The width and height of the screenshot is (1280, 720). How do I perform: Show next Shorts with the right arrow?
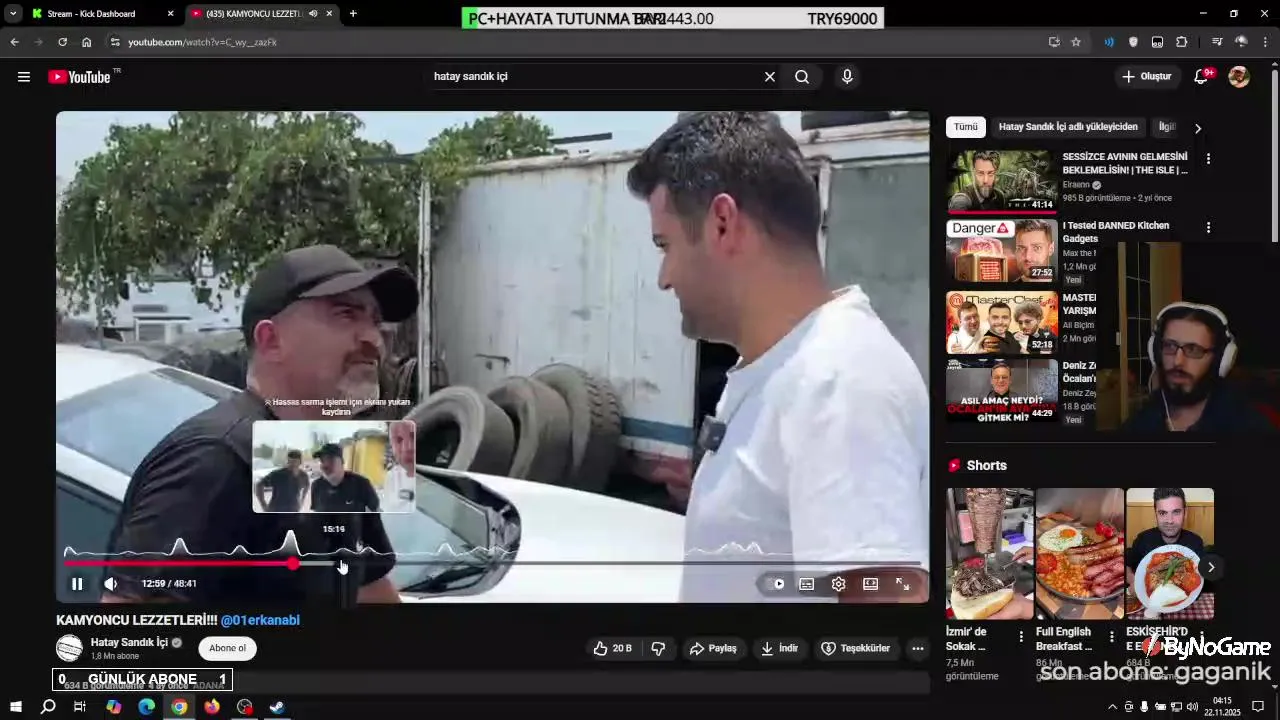click(x=1211, y=567)
